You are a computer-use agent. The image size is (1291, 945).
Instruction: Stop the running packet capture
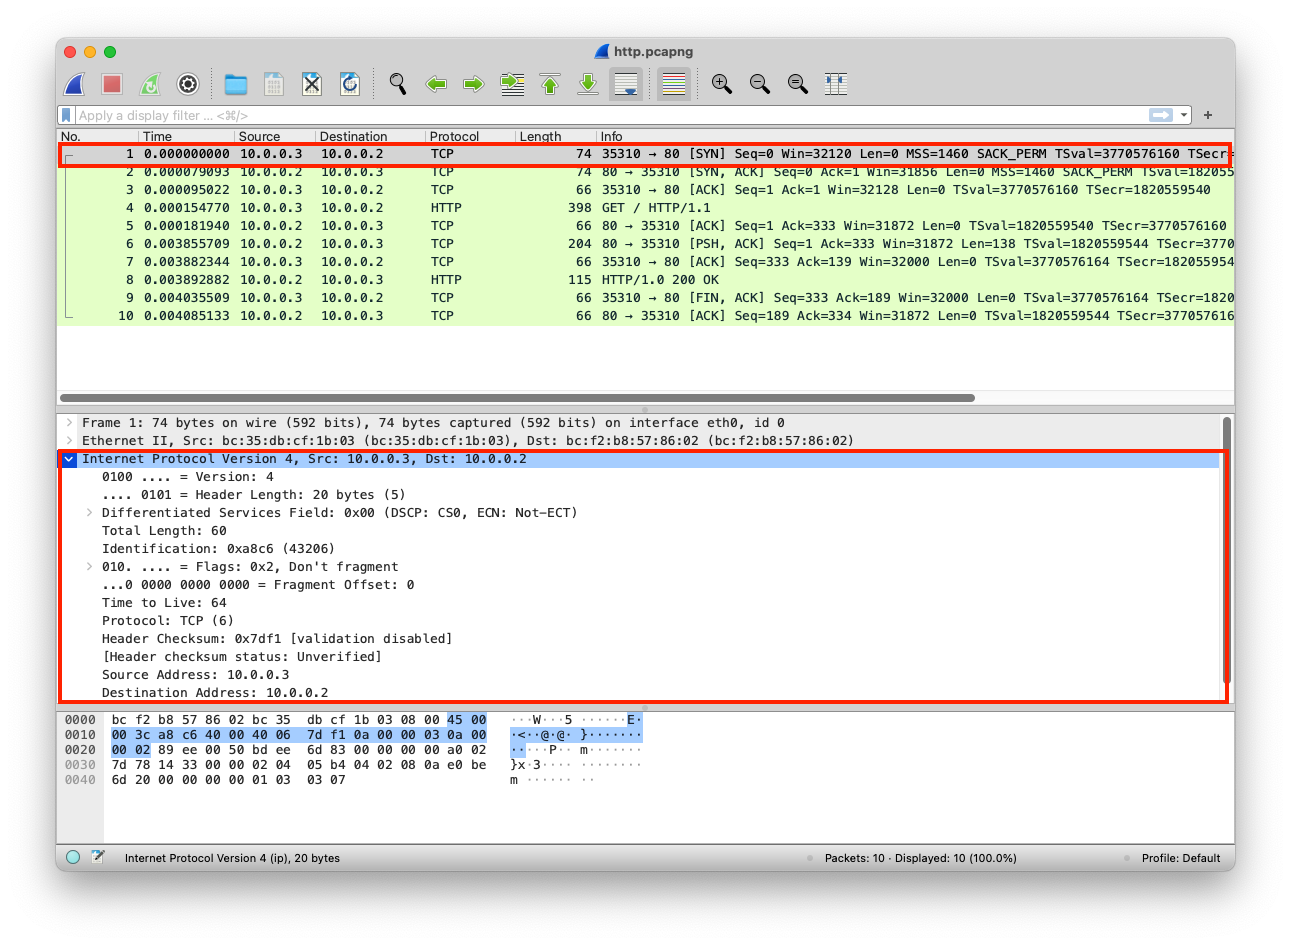click(x=111, y=84)
